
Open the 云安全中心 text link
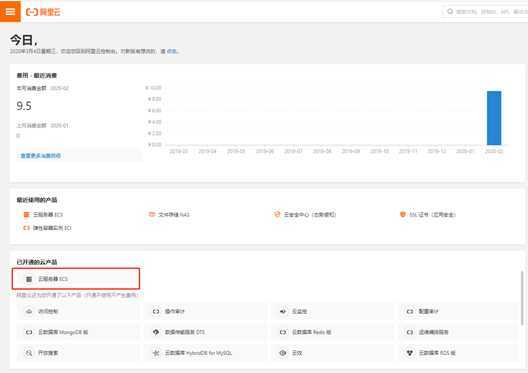pyautogui.click(x=310, y=214)
